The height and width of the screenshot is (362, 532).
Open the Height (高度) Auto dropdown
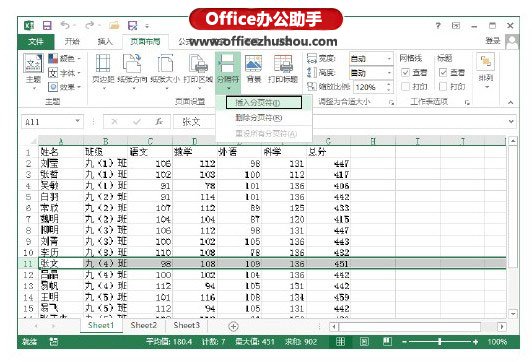(389, 73)
